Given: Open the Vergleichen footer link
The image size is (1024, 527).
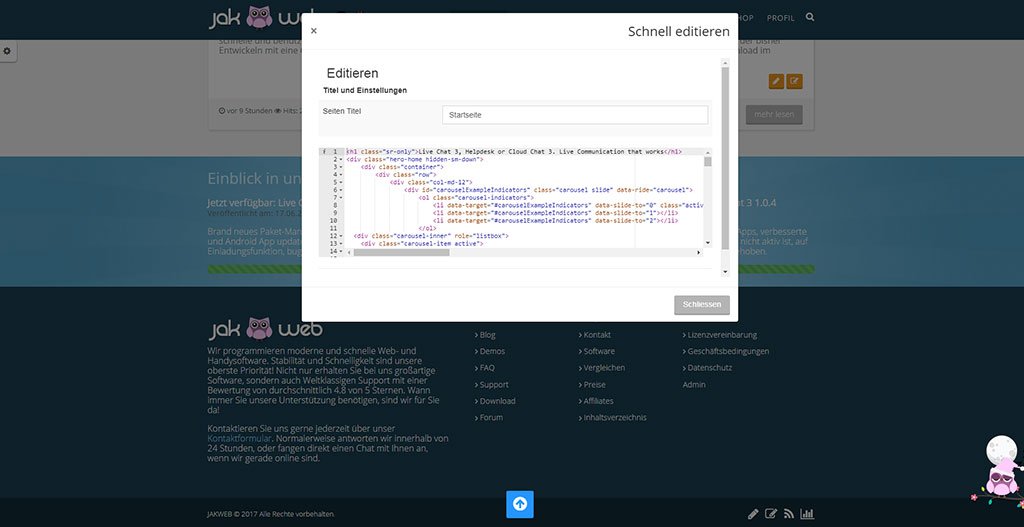Looking at the screenshot, I should (x=604, y=368).
